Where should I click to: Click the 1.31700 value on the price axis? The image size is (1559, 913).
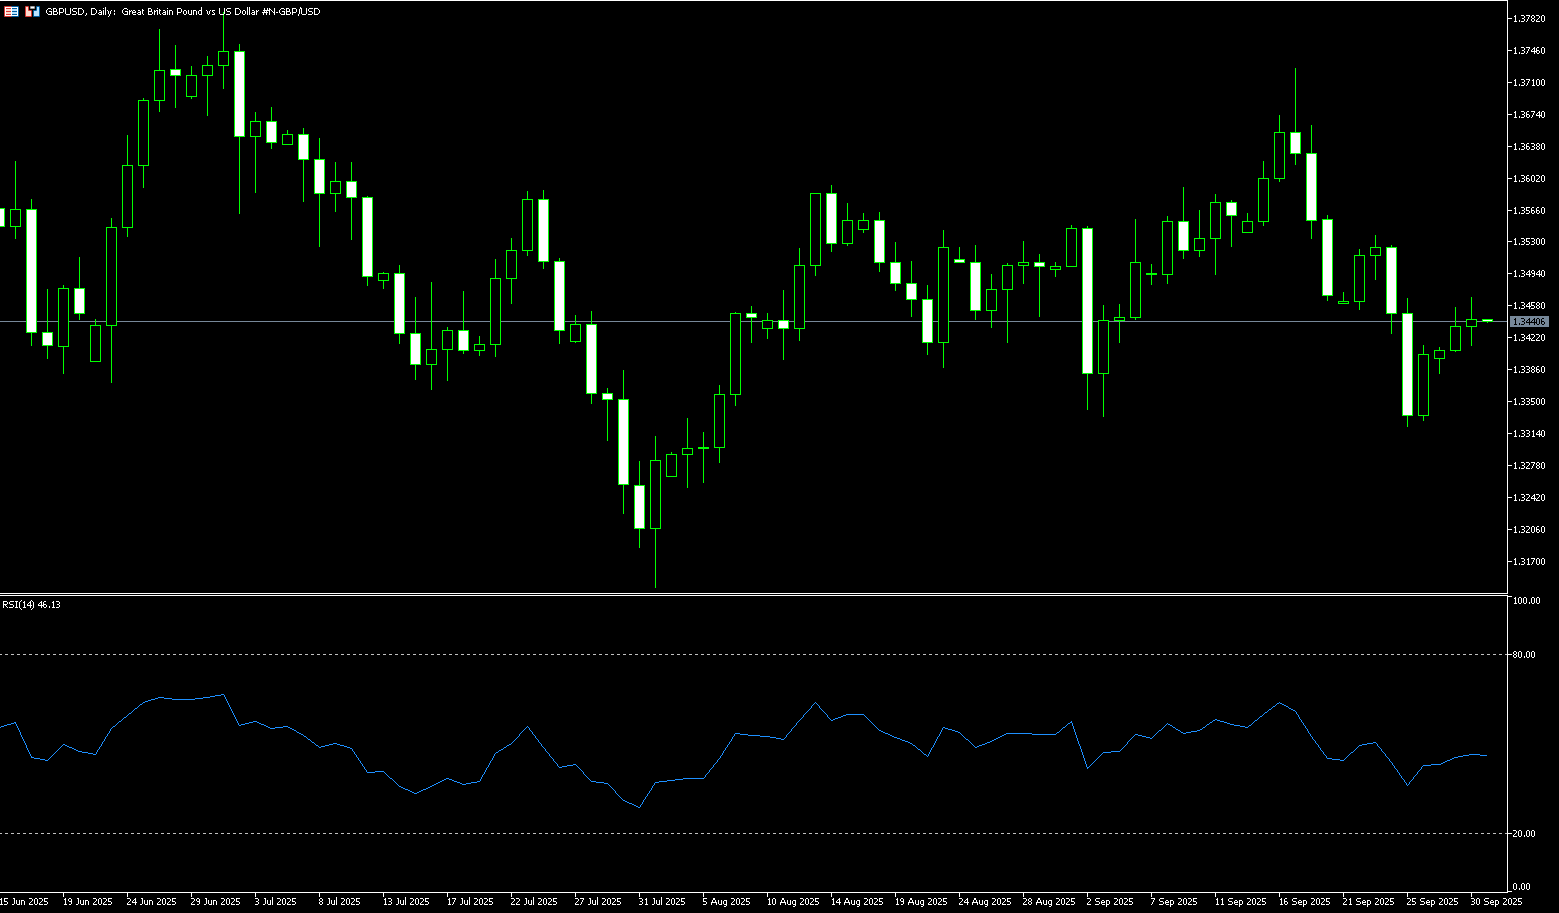pos(1531,562)
